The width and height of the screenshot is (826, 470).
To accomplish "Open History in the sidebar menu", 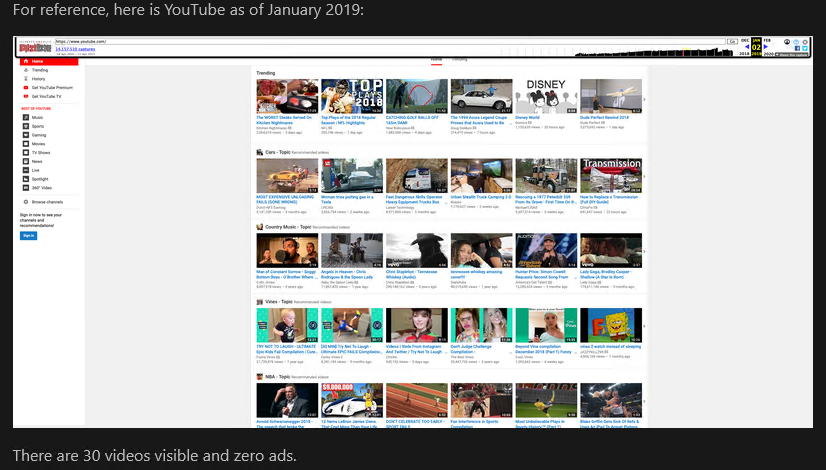I will (38, 79).
